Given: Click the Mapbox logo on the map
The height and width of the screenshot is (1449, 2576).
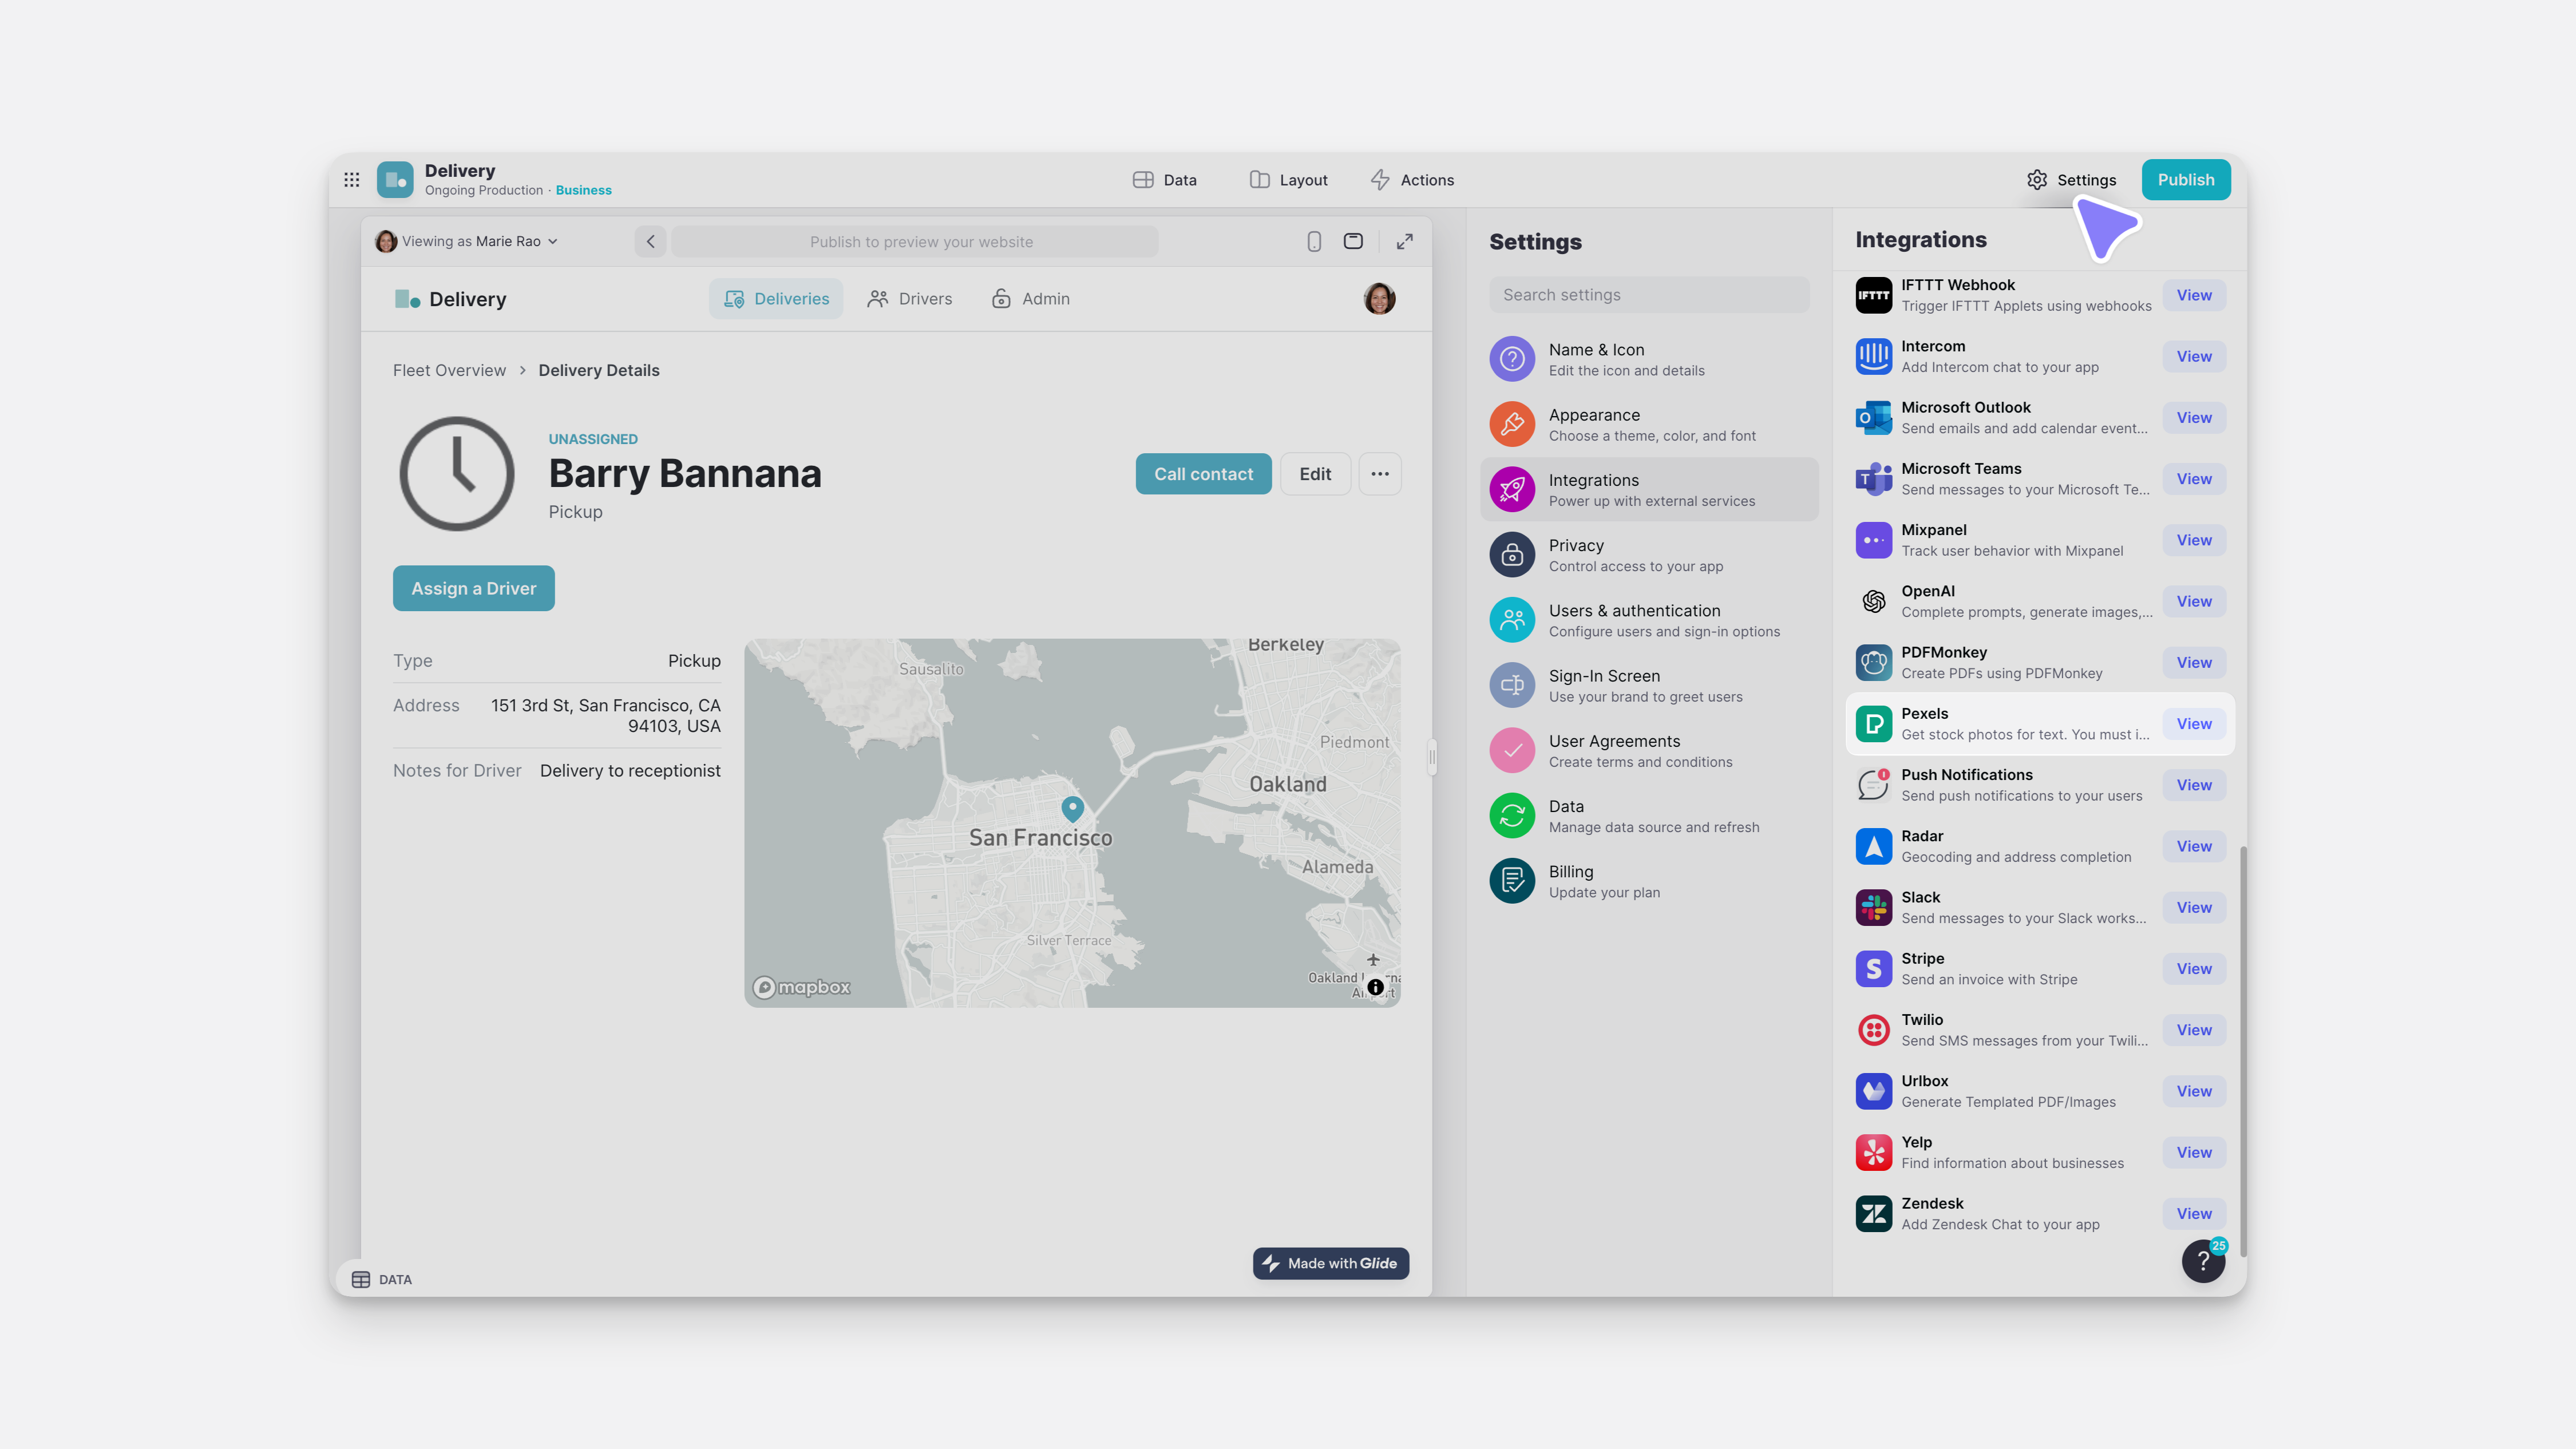Looking at the screenshot, I should (x=800, y=987).
